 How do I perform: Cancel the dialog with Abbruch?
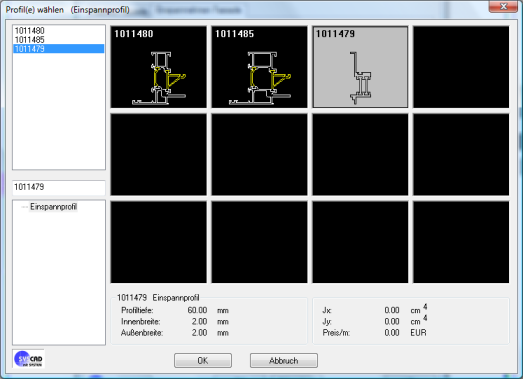(284, 361)
